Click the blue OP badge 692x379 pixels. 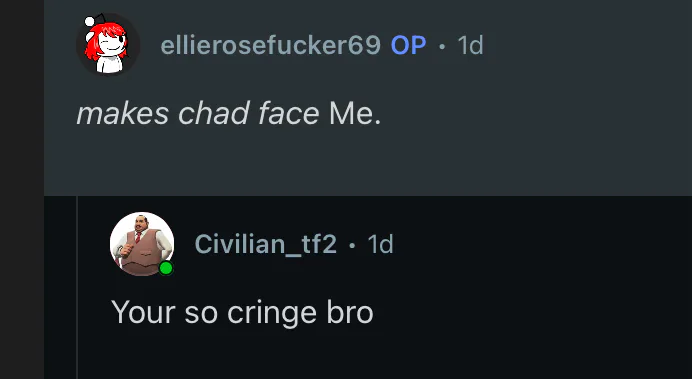[x=408, y=45]
